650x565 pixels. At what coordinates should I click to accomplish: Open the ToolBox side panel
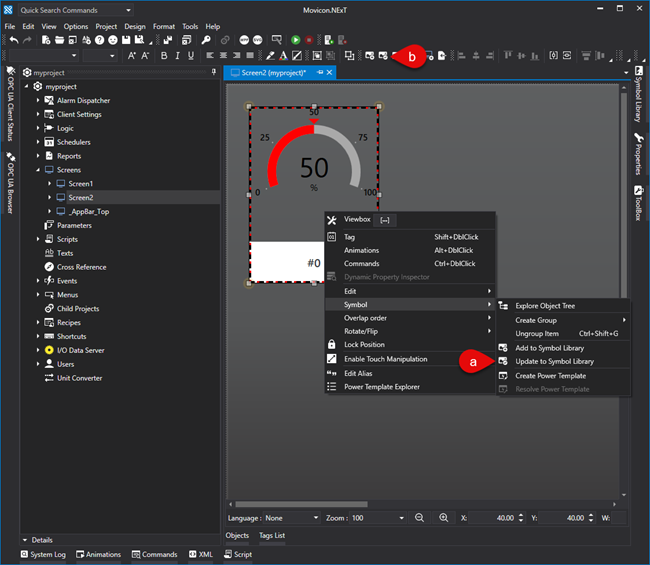639,203
